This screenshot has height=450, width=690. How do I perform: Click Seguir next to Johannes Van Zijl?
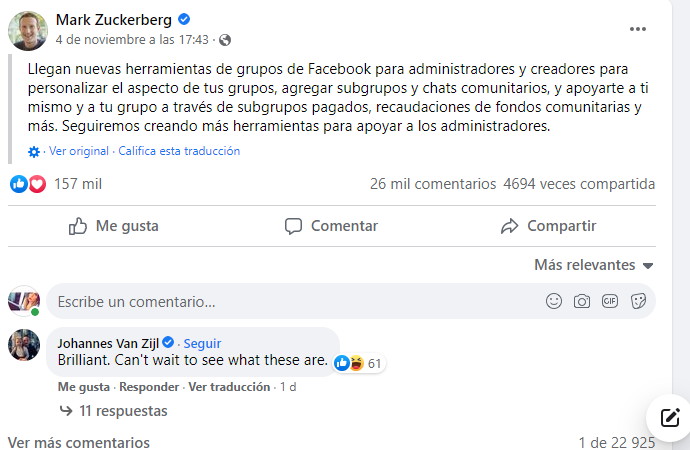pos(202,343)
